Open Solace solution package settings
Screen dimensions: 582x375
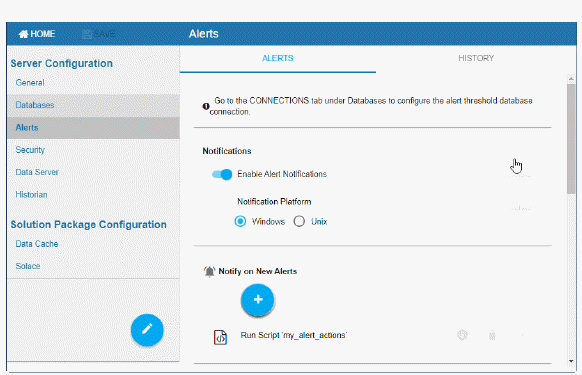tap(28, 266)
